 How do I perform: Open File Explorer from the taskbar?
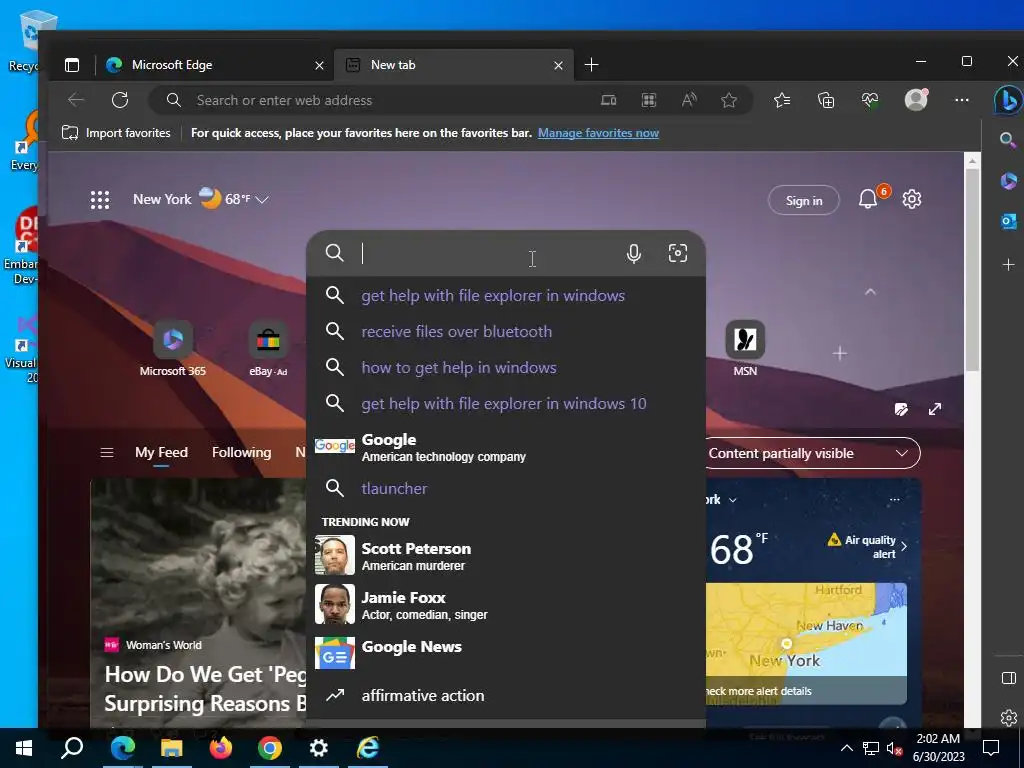pos(172,748)
